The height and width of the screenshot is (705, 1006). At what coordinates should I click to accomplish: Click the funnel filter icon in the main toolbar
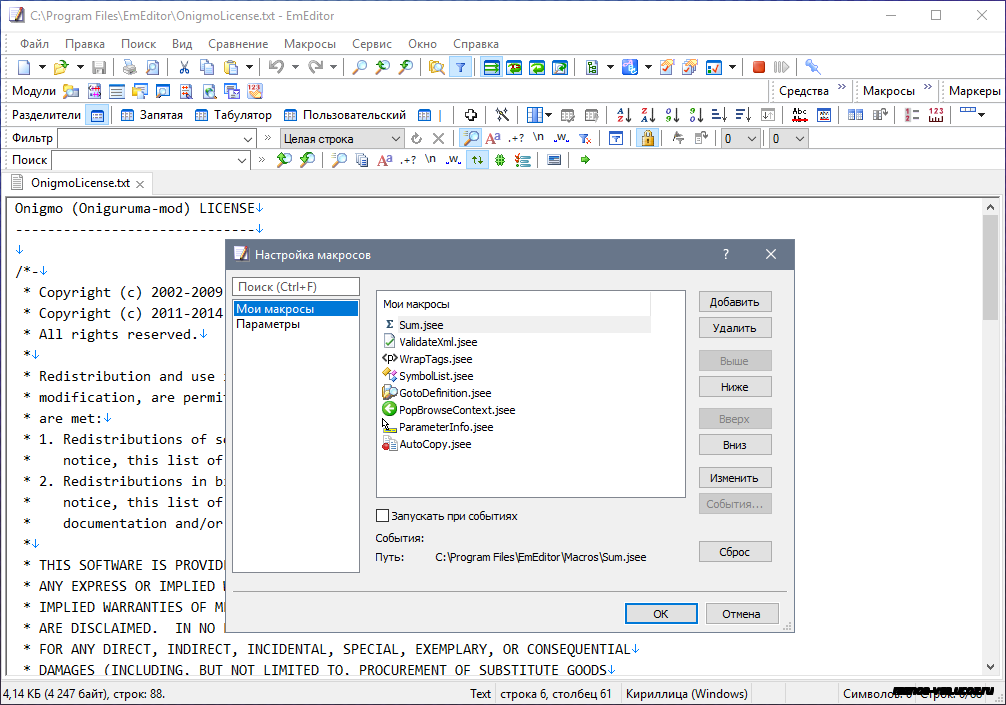[x=461, y=67]
